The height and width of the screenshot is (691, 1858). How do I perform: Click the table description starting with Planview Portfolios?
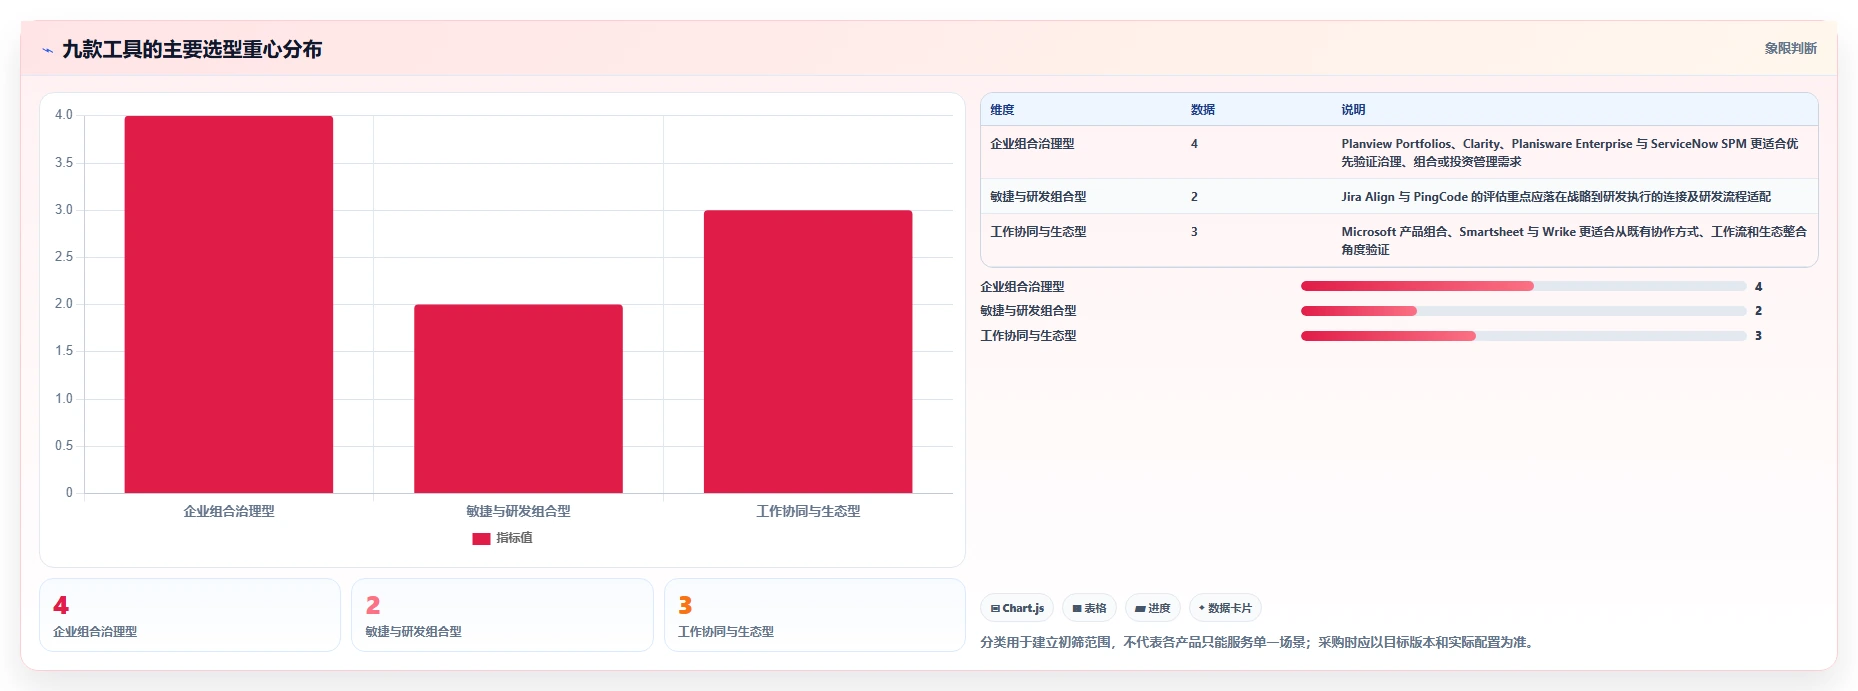coord(1570,153)
